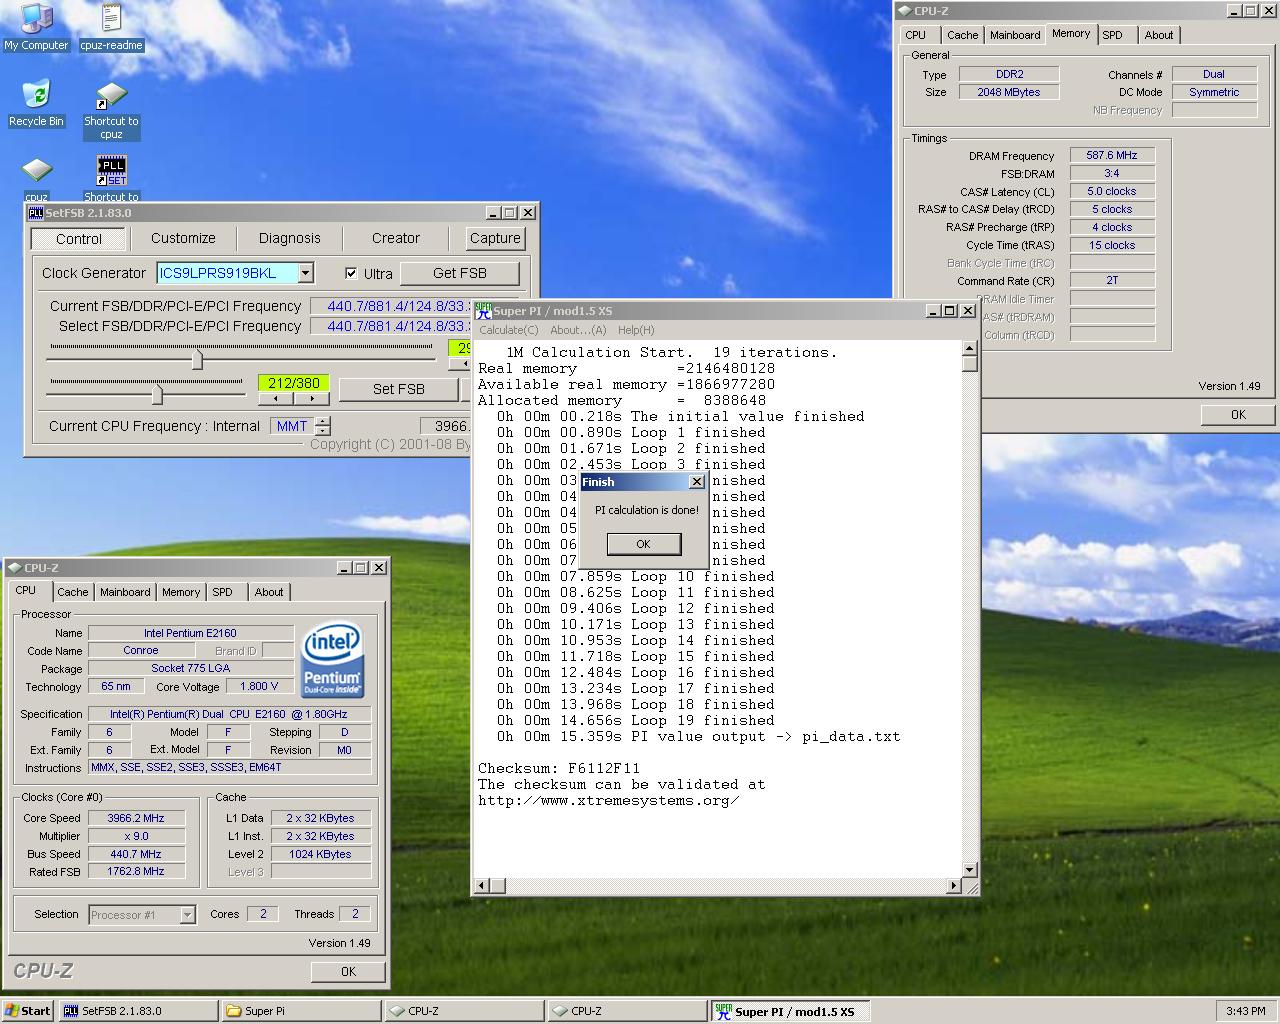Select the Shortcut to cpuz desktop icon
Viewport: 1280px width, 1024px height.
tap(111, 110)
